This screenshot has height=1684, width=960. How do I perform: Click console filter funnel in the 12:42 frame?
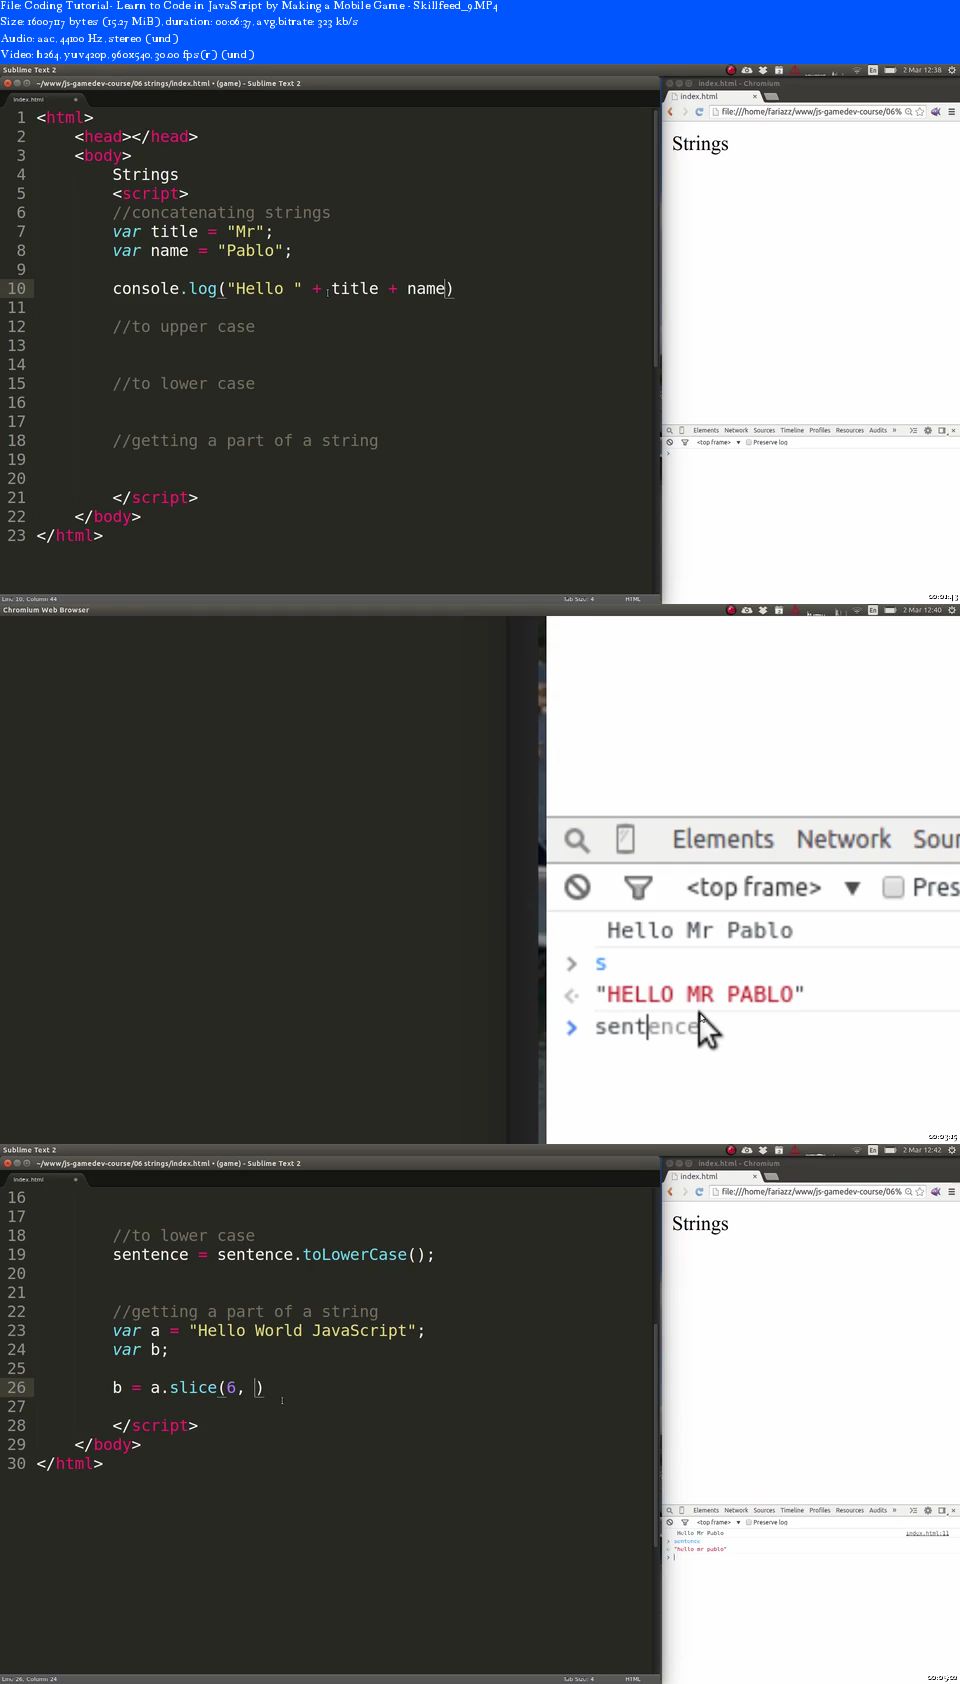(x=685, y=1522)
